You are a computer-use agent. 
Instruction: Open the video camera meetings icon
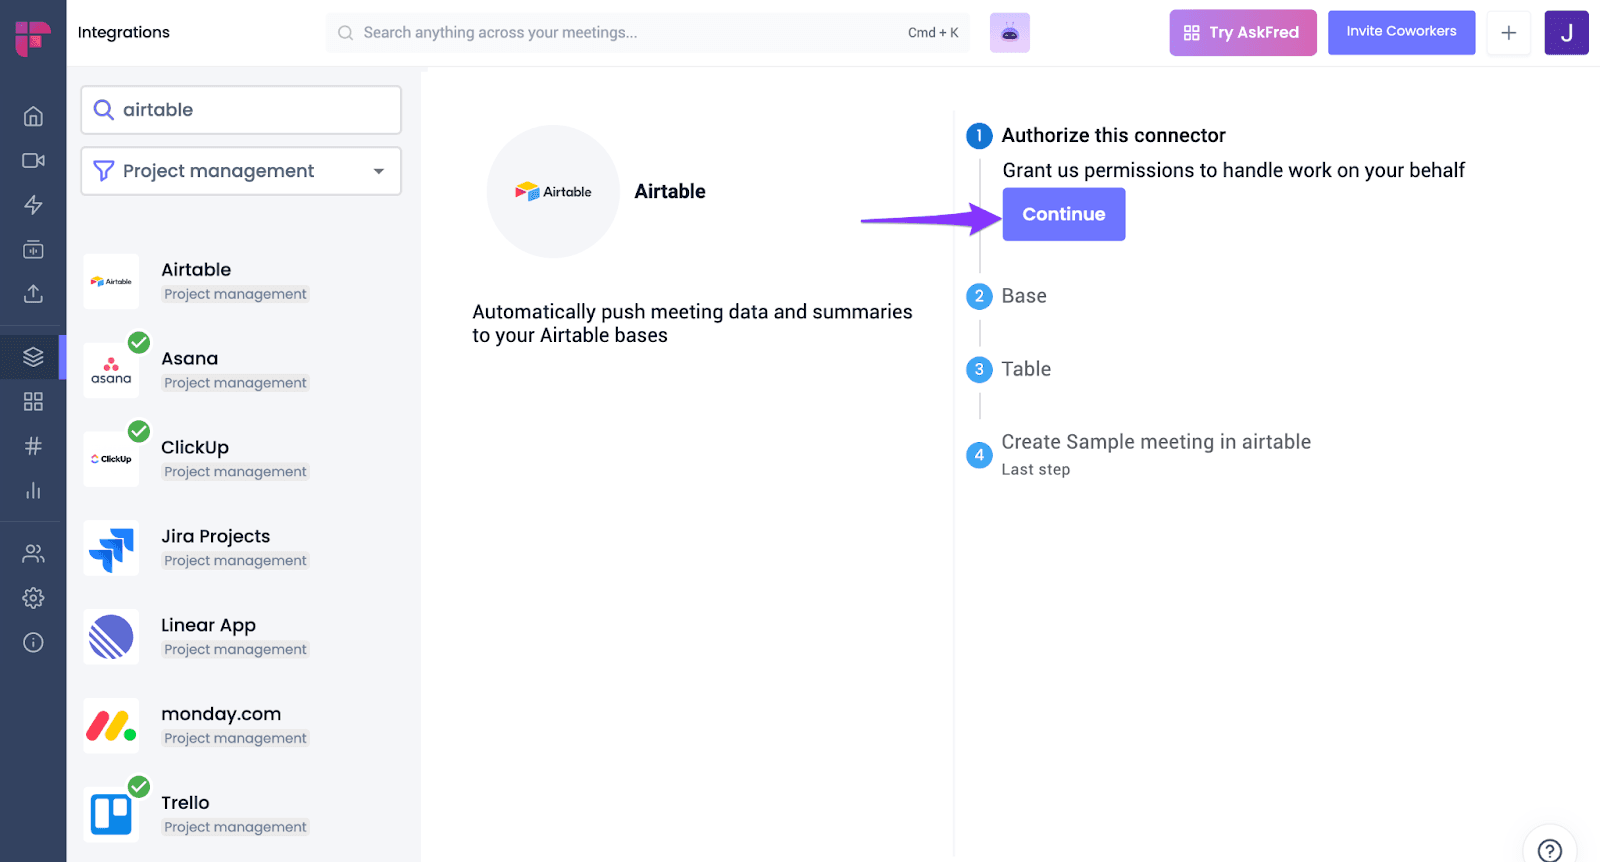click(33, 160)
